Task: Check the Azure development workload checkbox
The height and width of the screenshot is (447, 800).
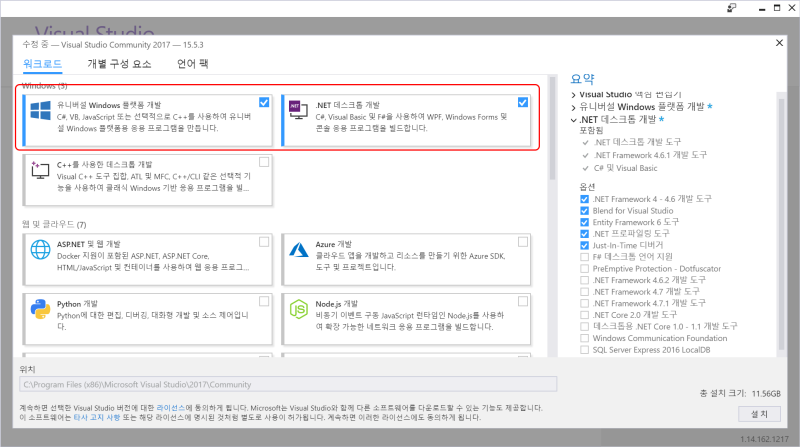Action: coord(523,242)
